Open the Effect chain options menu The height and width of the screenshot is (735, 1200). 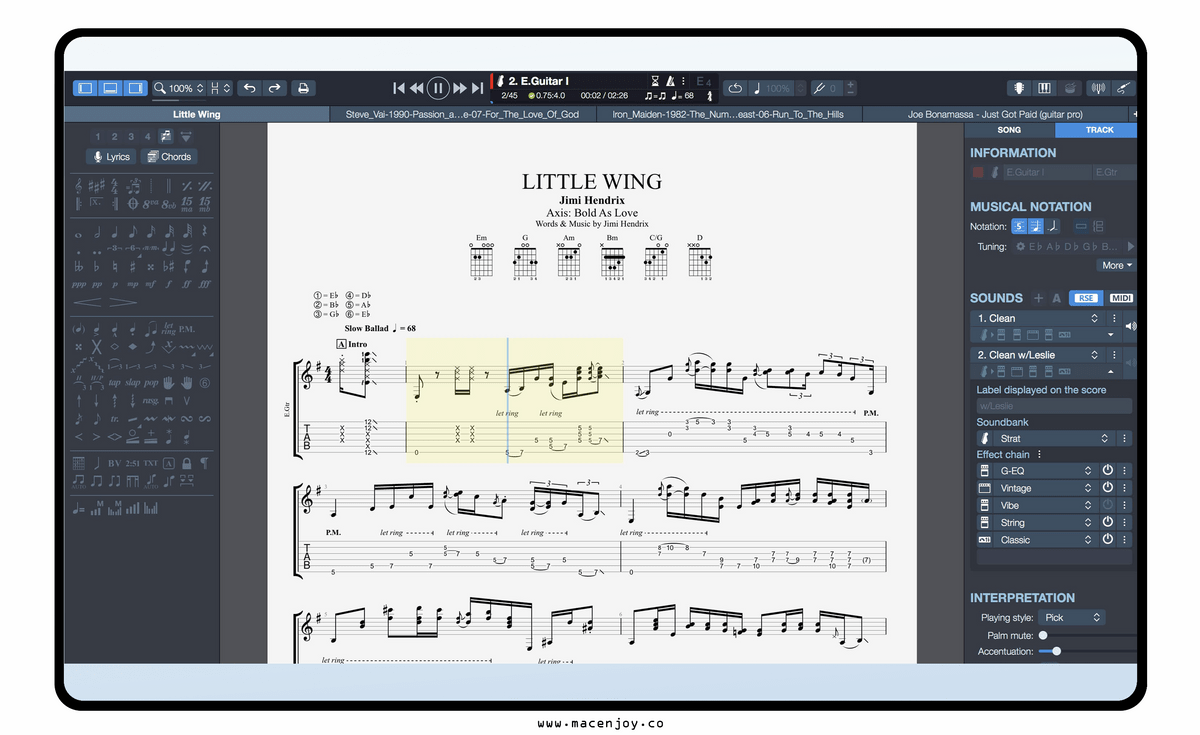[x=1040, y=455]
